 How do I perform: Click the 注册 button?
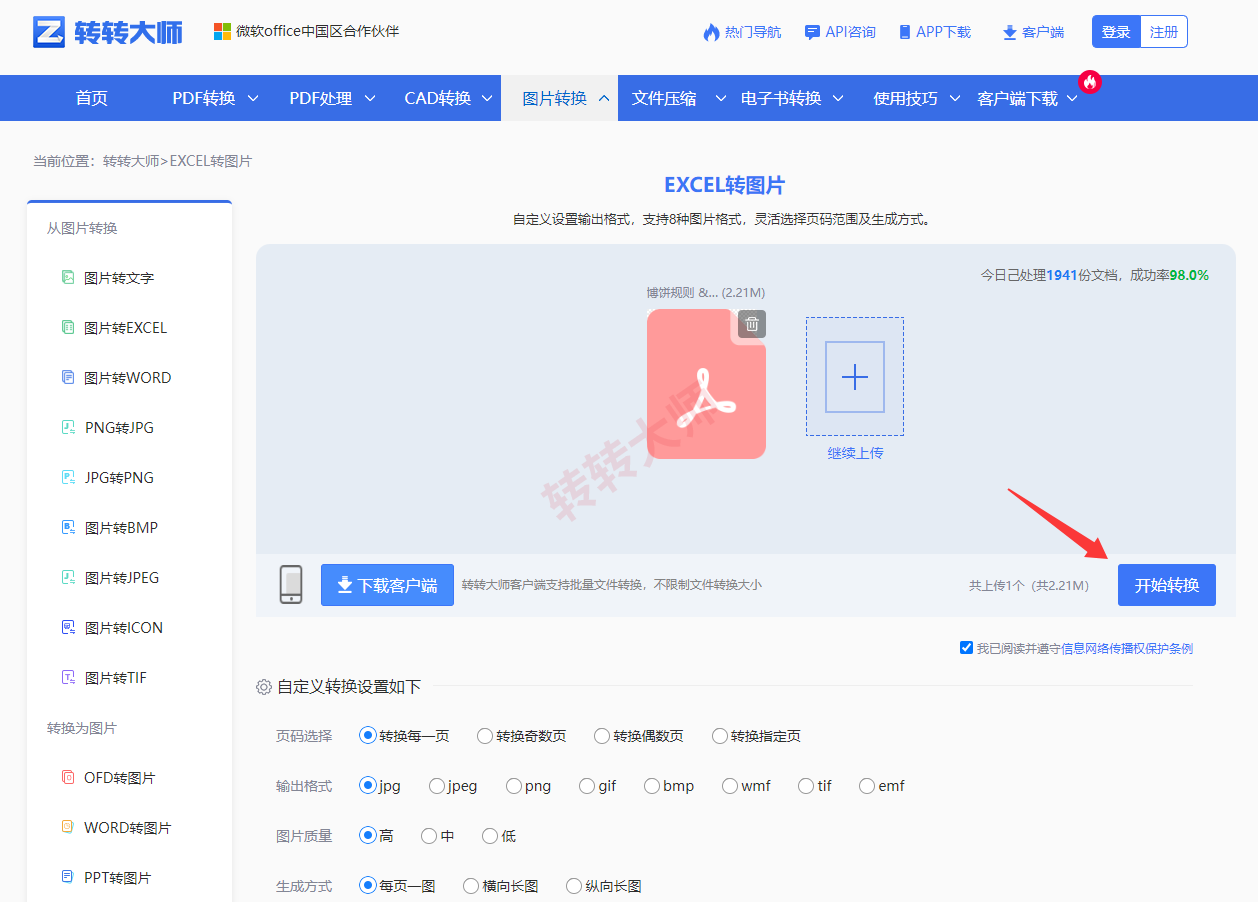1164,32
